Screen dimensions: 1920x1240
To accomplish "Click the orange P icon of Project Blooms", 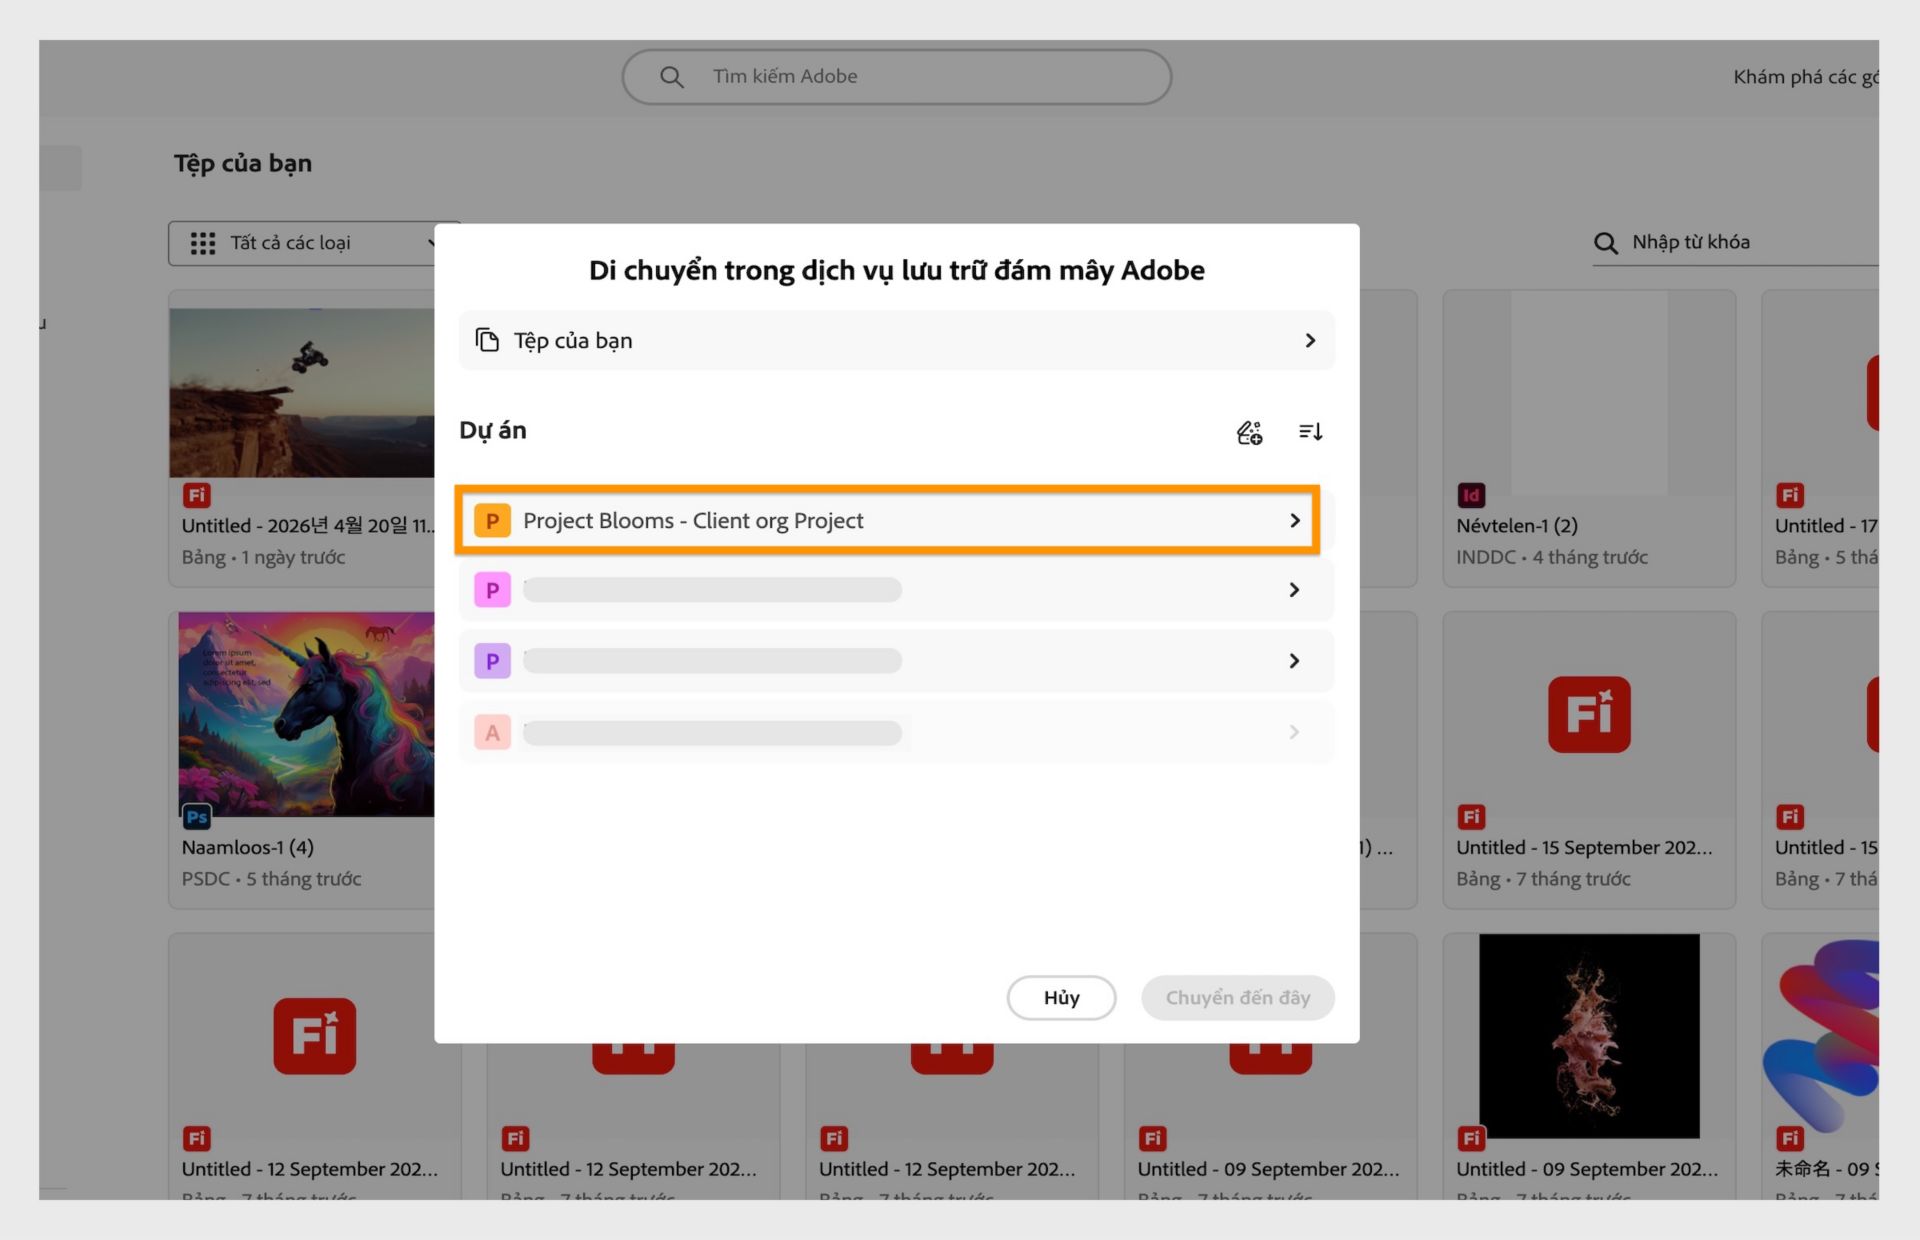I will 492,521.
